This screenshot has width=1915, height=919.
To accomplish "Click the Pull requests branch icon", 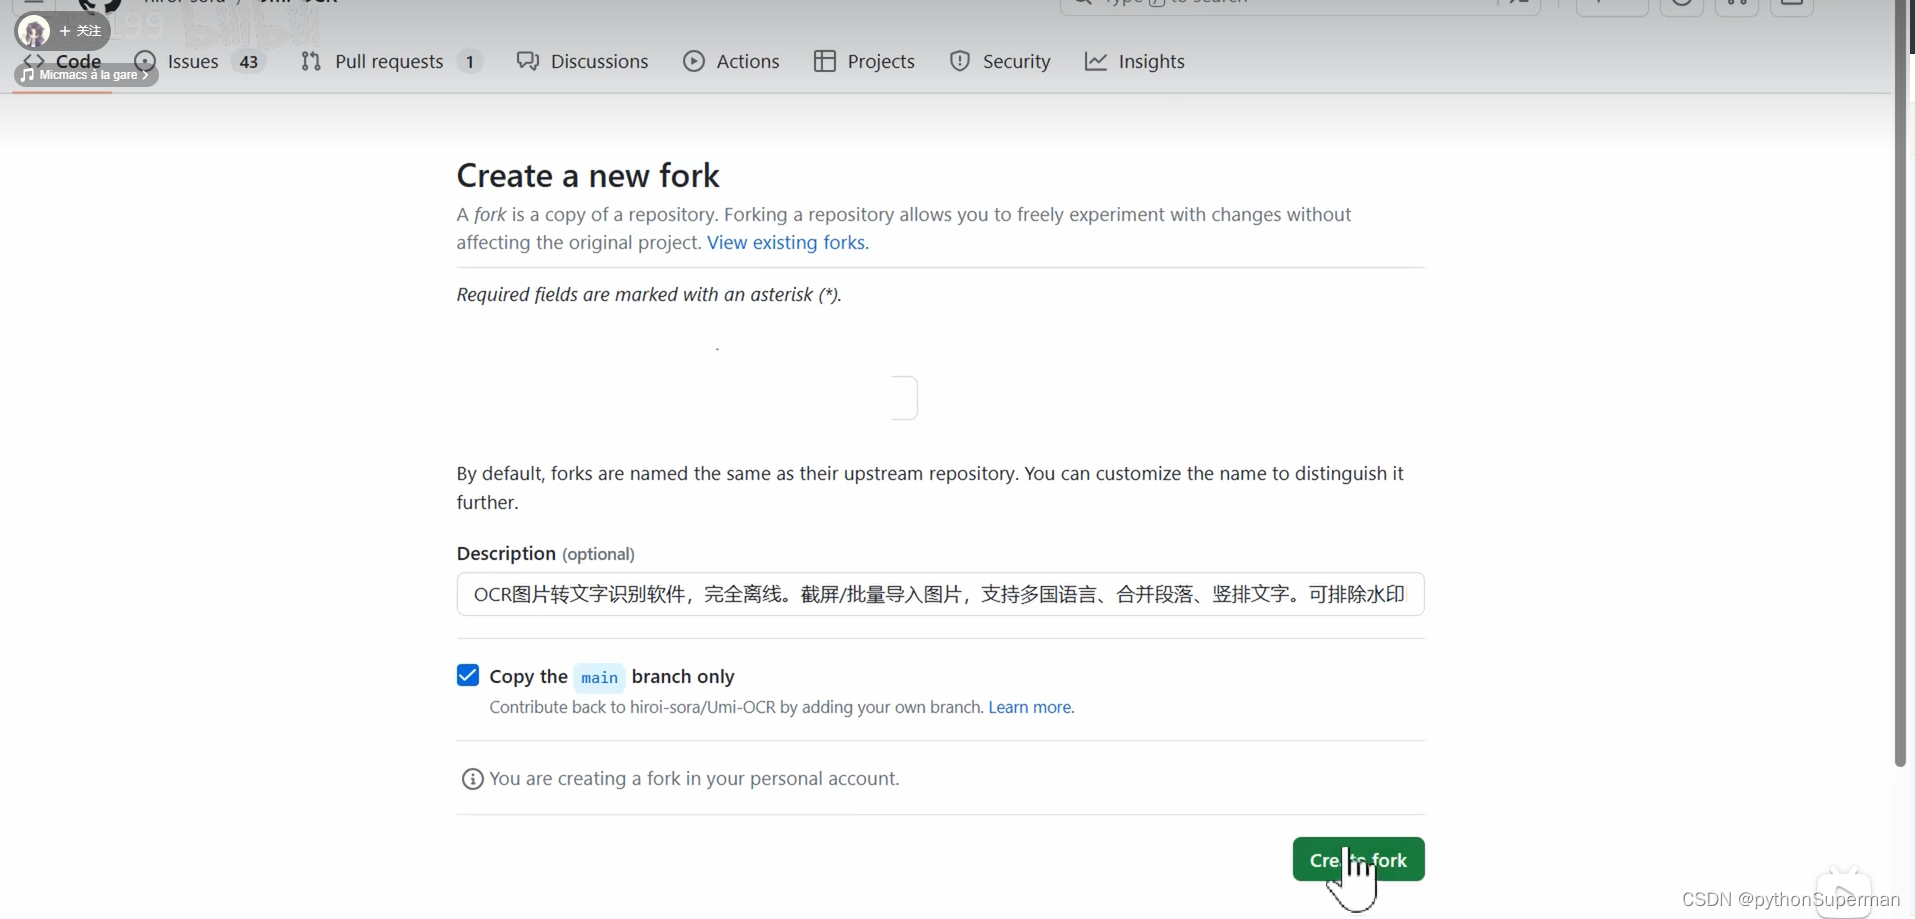I will (x=311, y=62).
